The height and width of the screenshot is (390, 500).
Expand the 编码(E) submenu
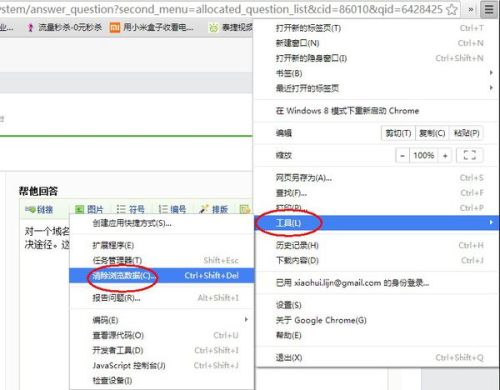pos(162,320)
